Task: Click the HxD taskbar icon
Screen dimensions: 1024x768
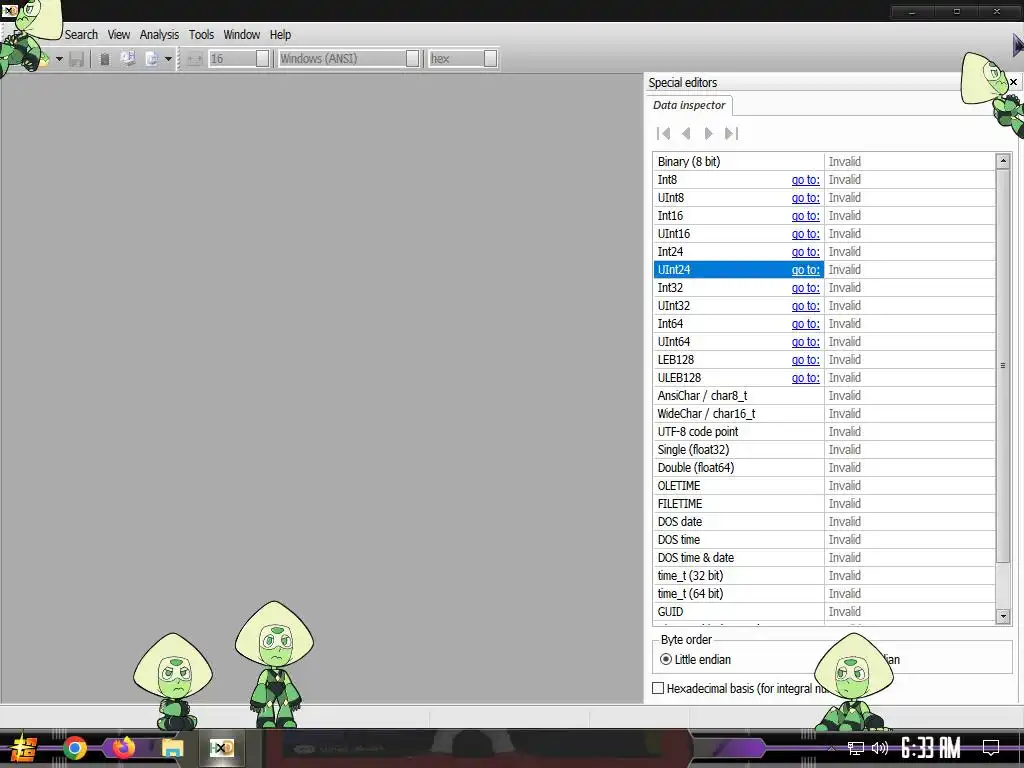Action: (221, 748)
